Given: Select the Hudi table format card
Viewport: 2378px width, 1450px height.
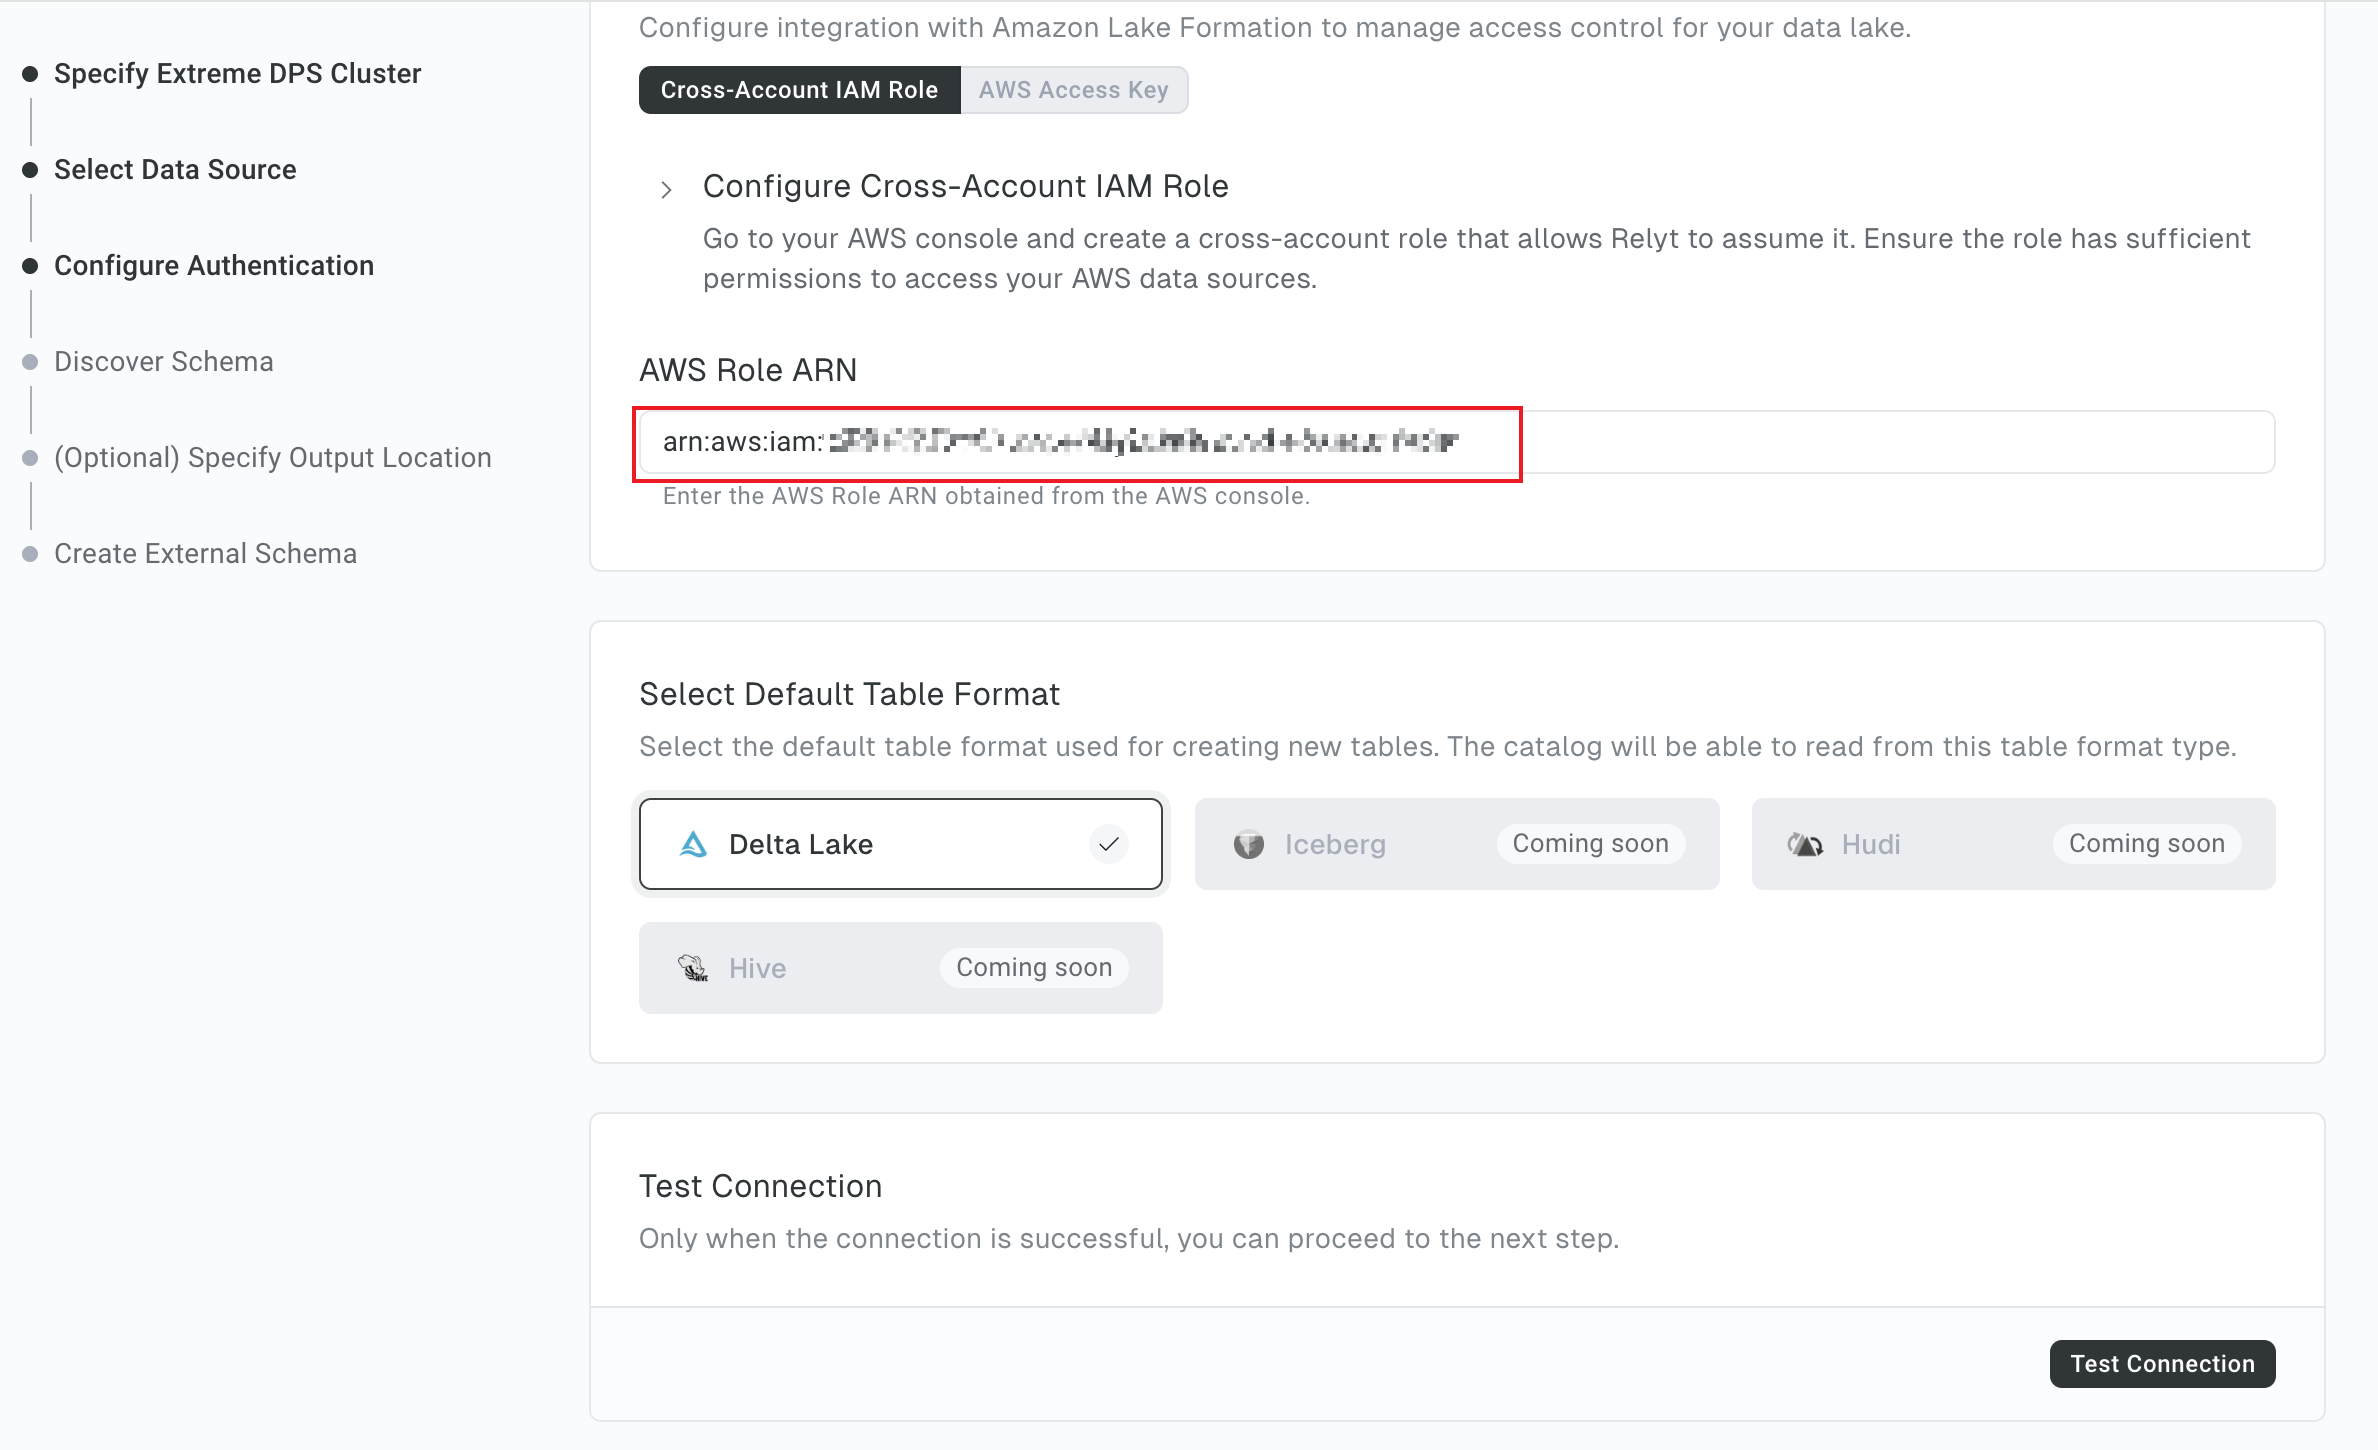Looking at the screenshot, I should 2013,844.
